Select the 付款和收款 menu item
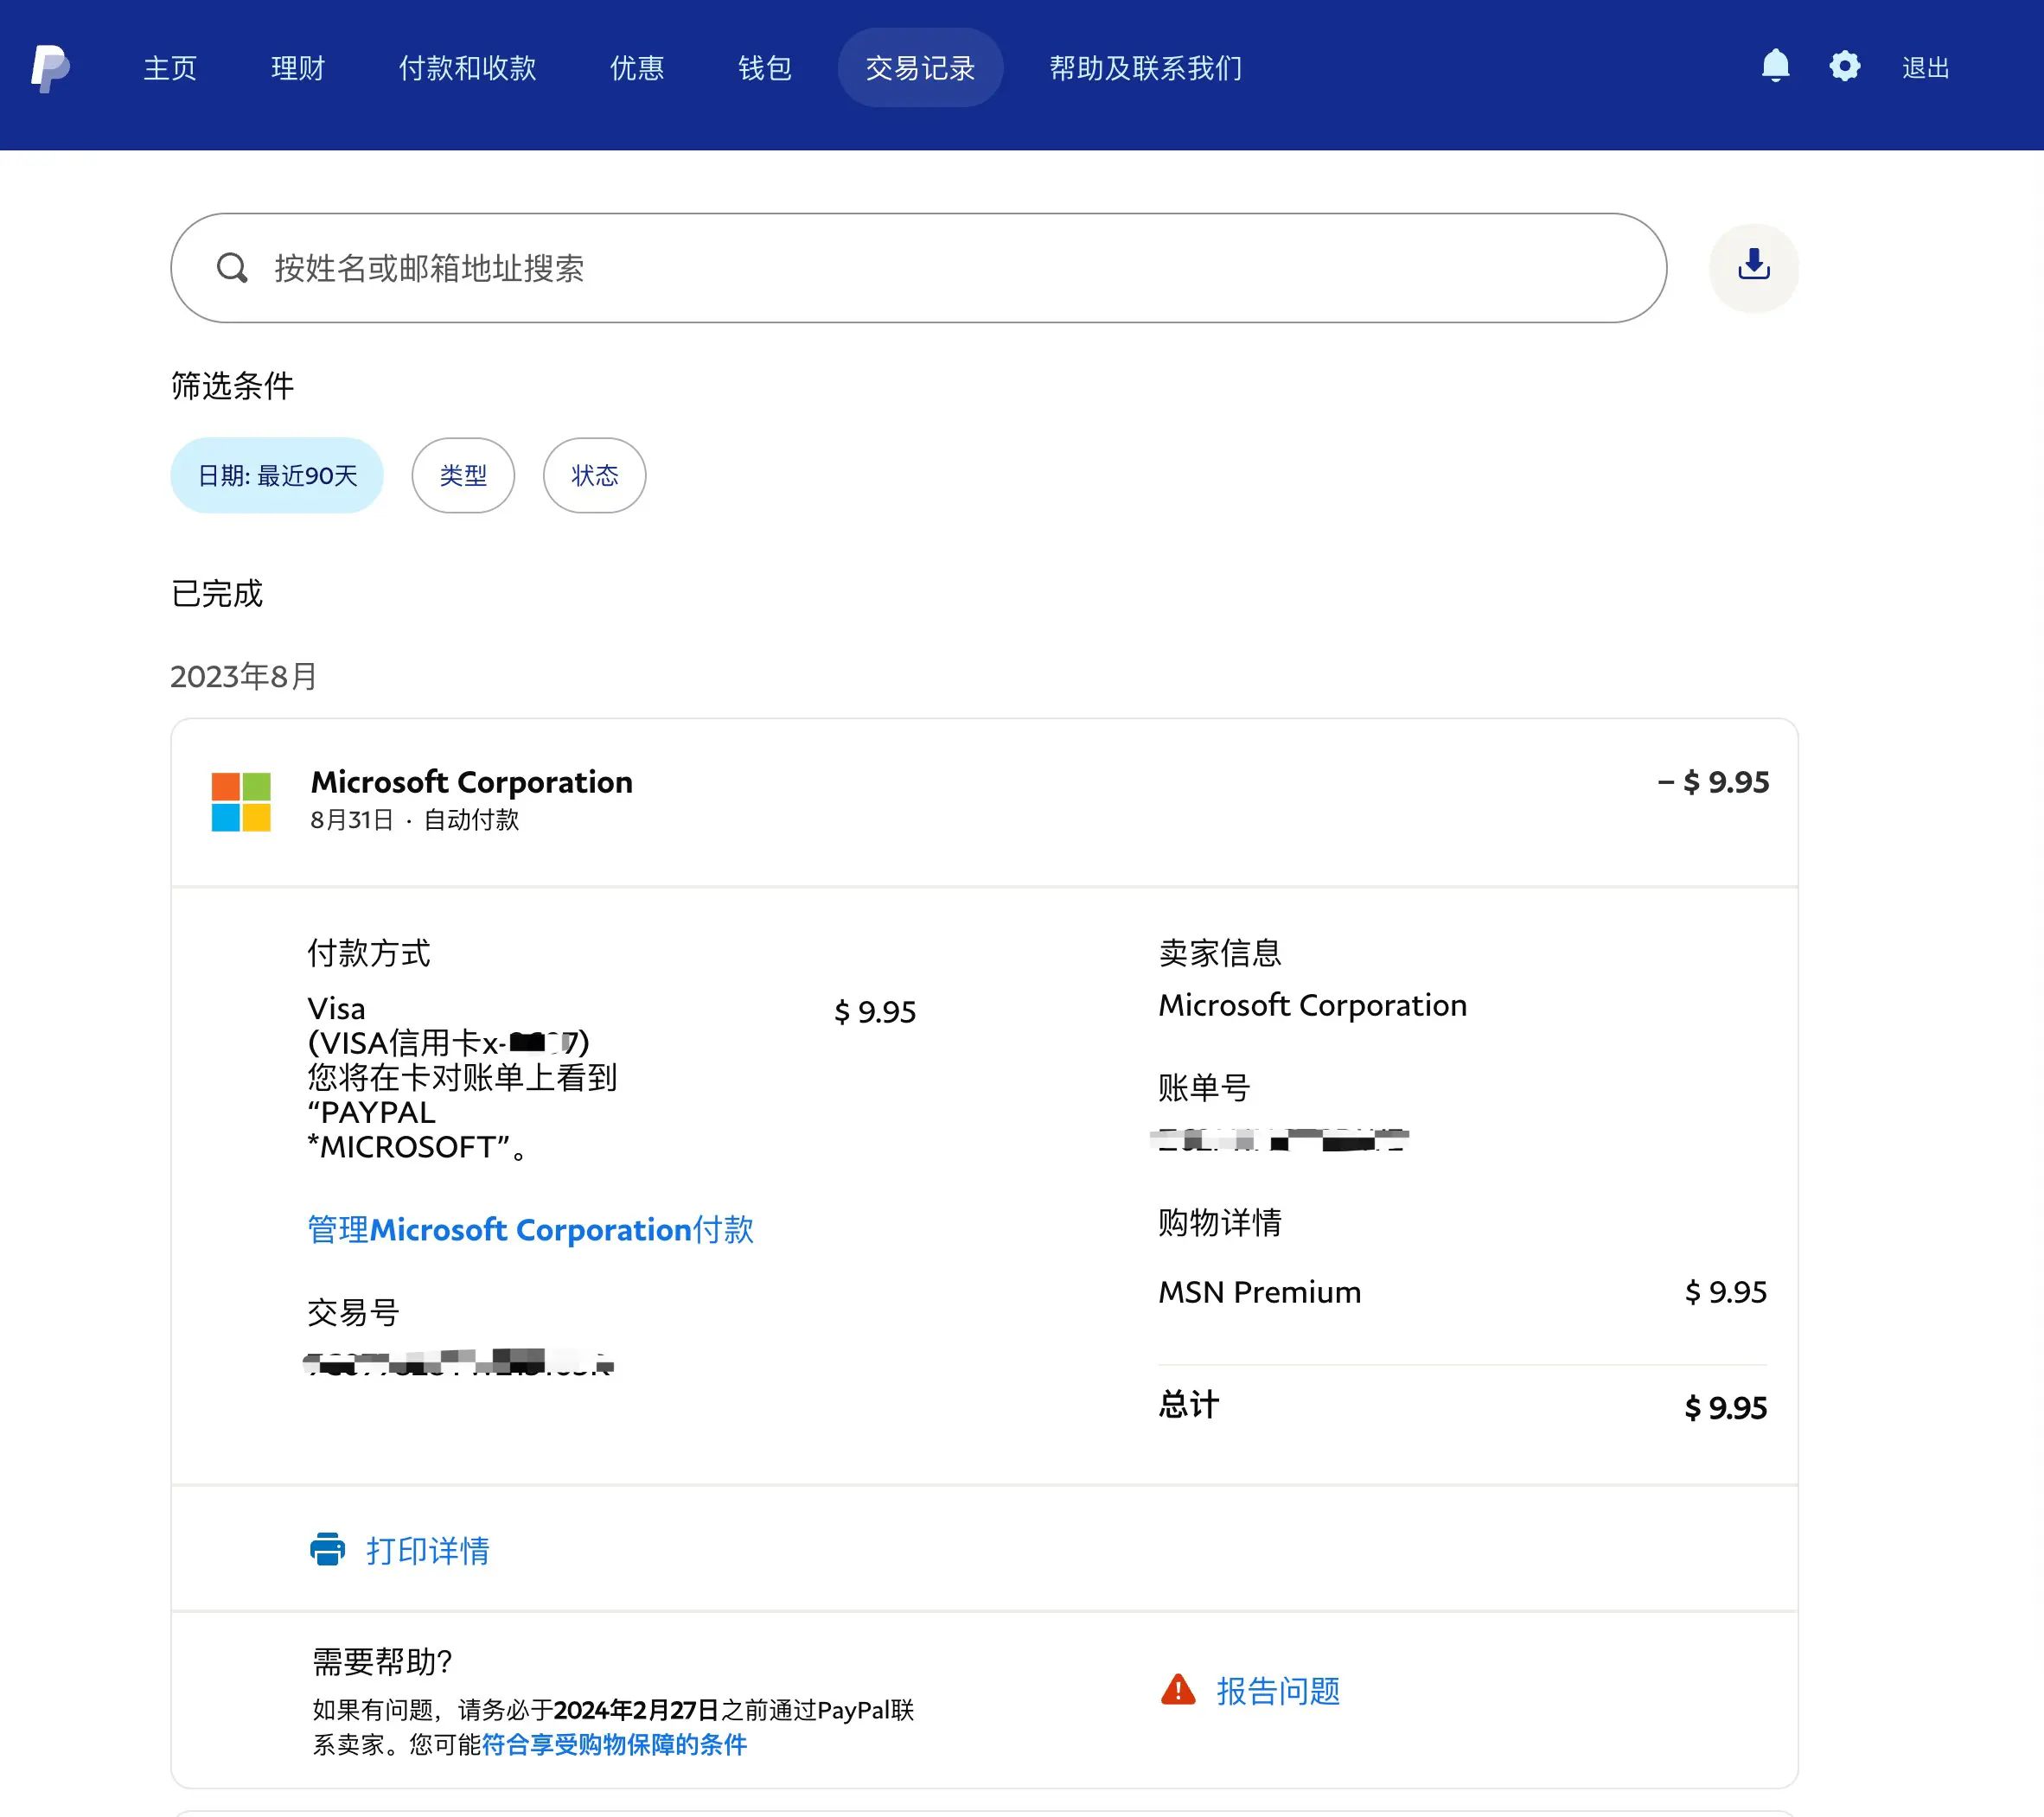 [467, 68]
